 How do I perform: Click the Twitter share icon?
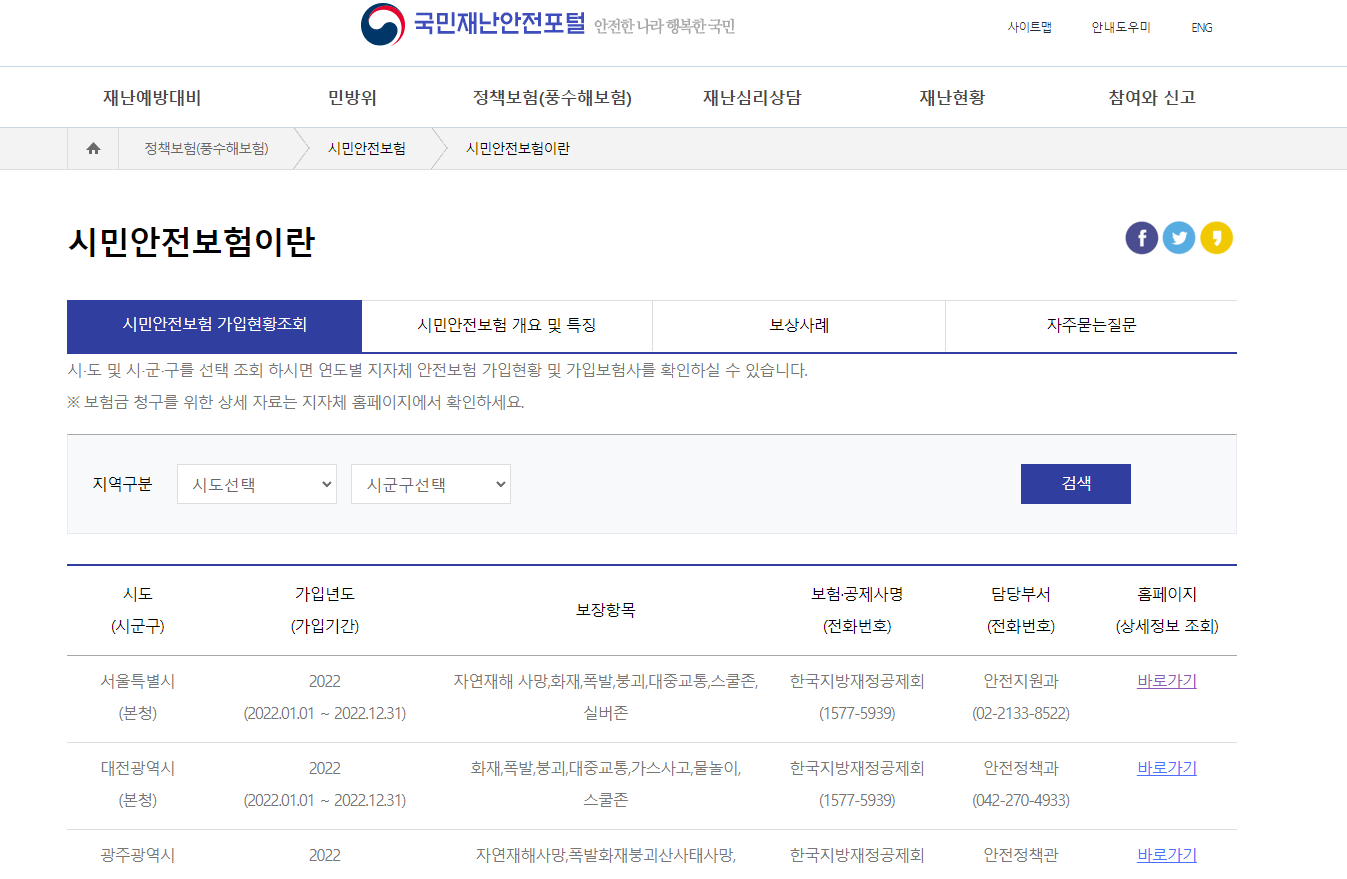1179,238
